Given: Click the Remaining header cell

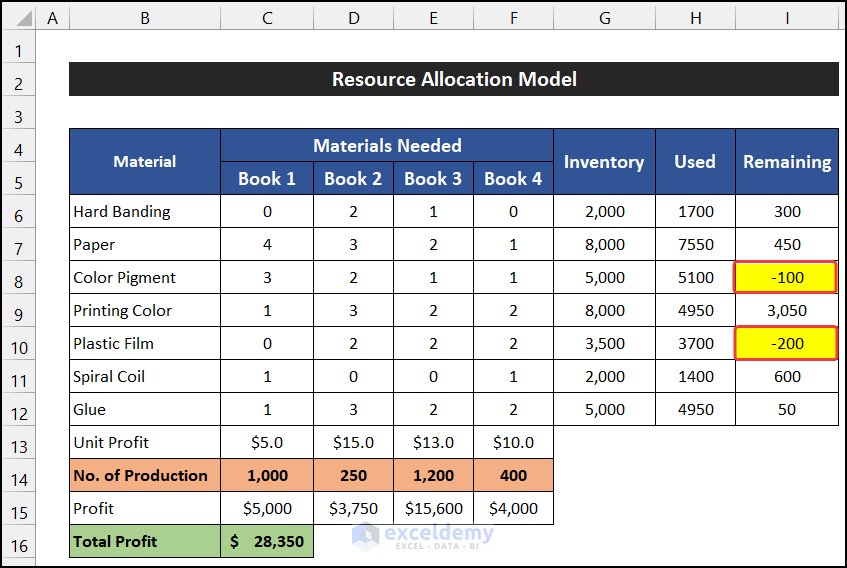Looking at the screenshot, I should coord(787,161).
